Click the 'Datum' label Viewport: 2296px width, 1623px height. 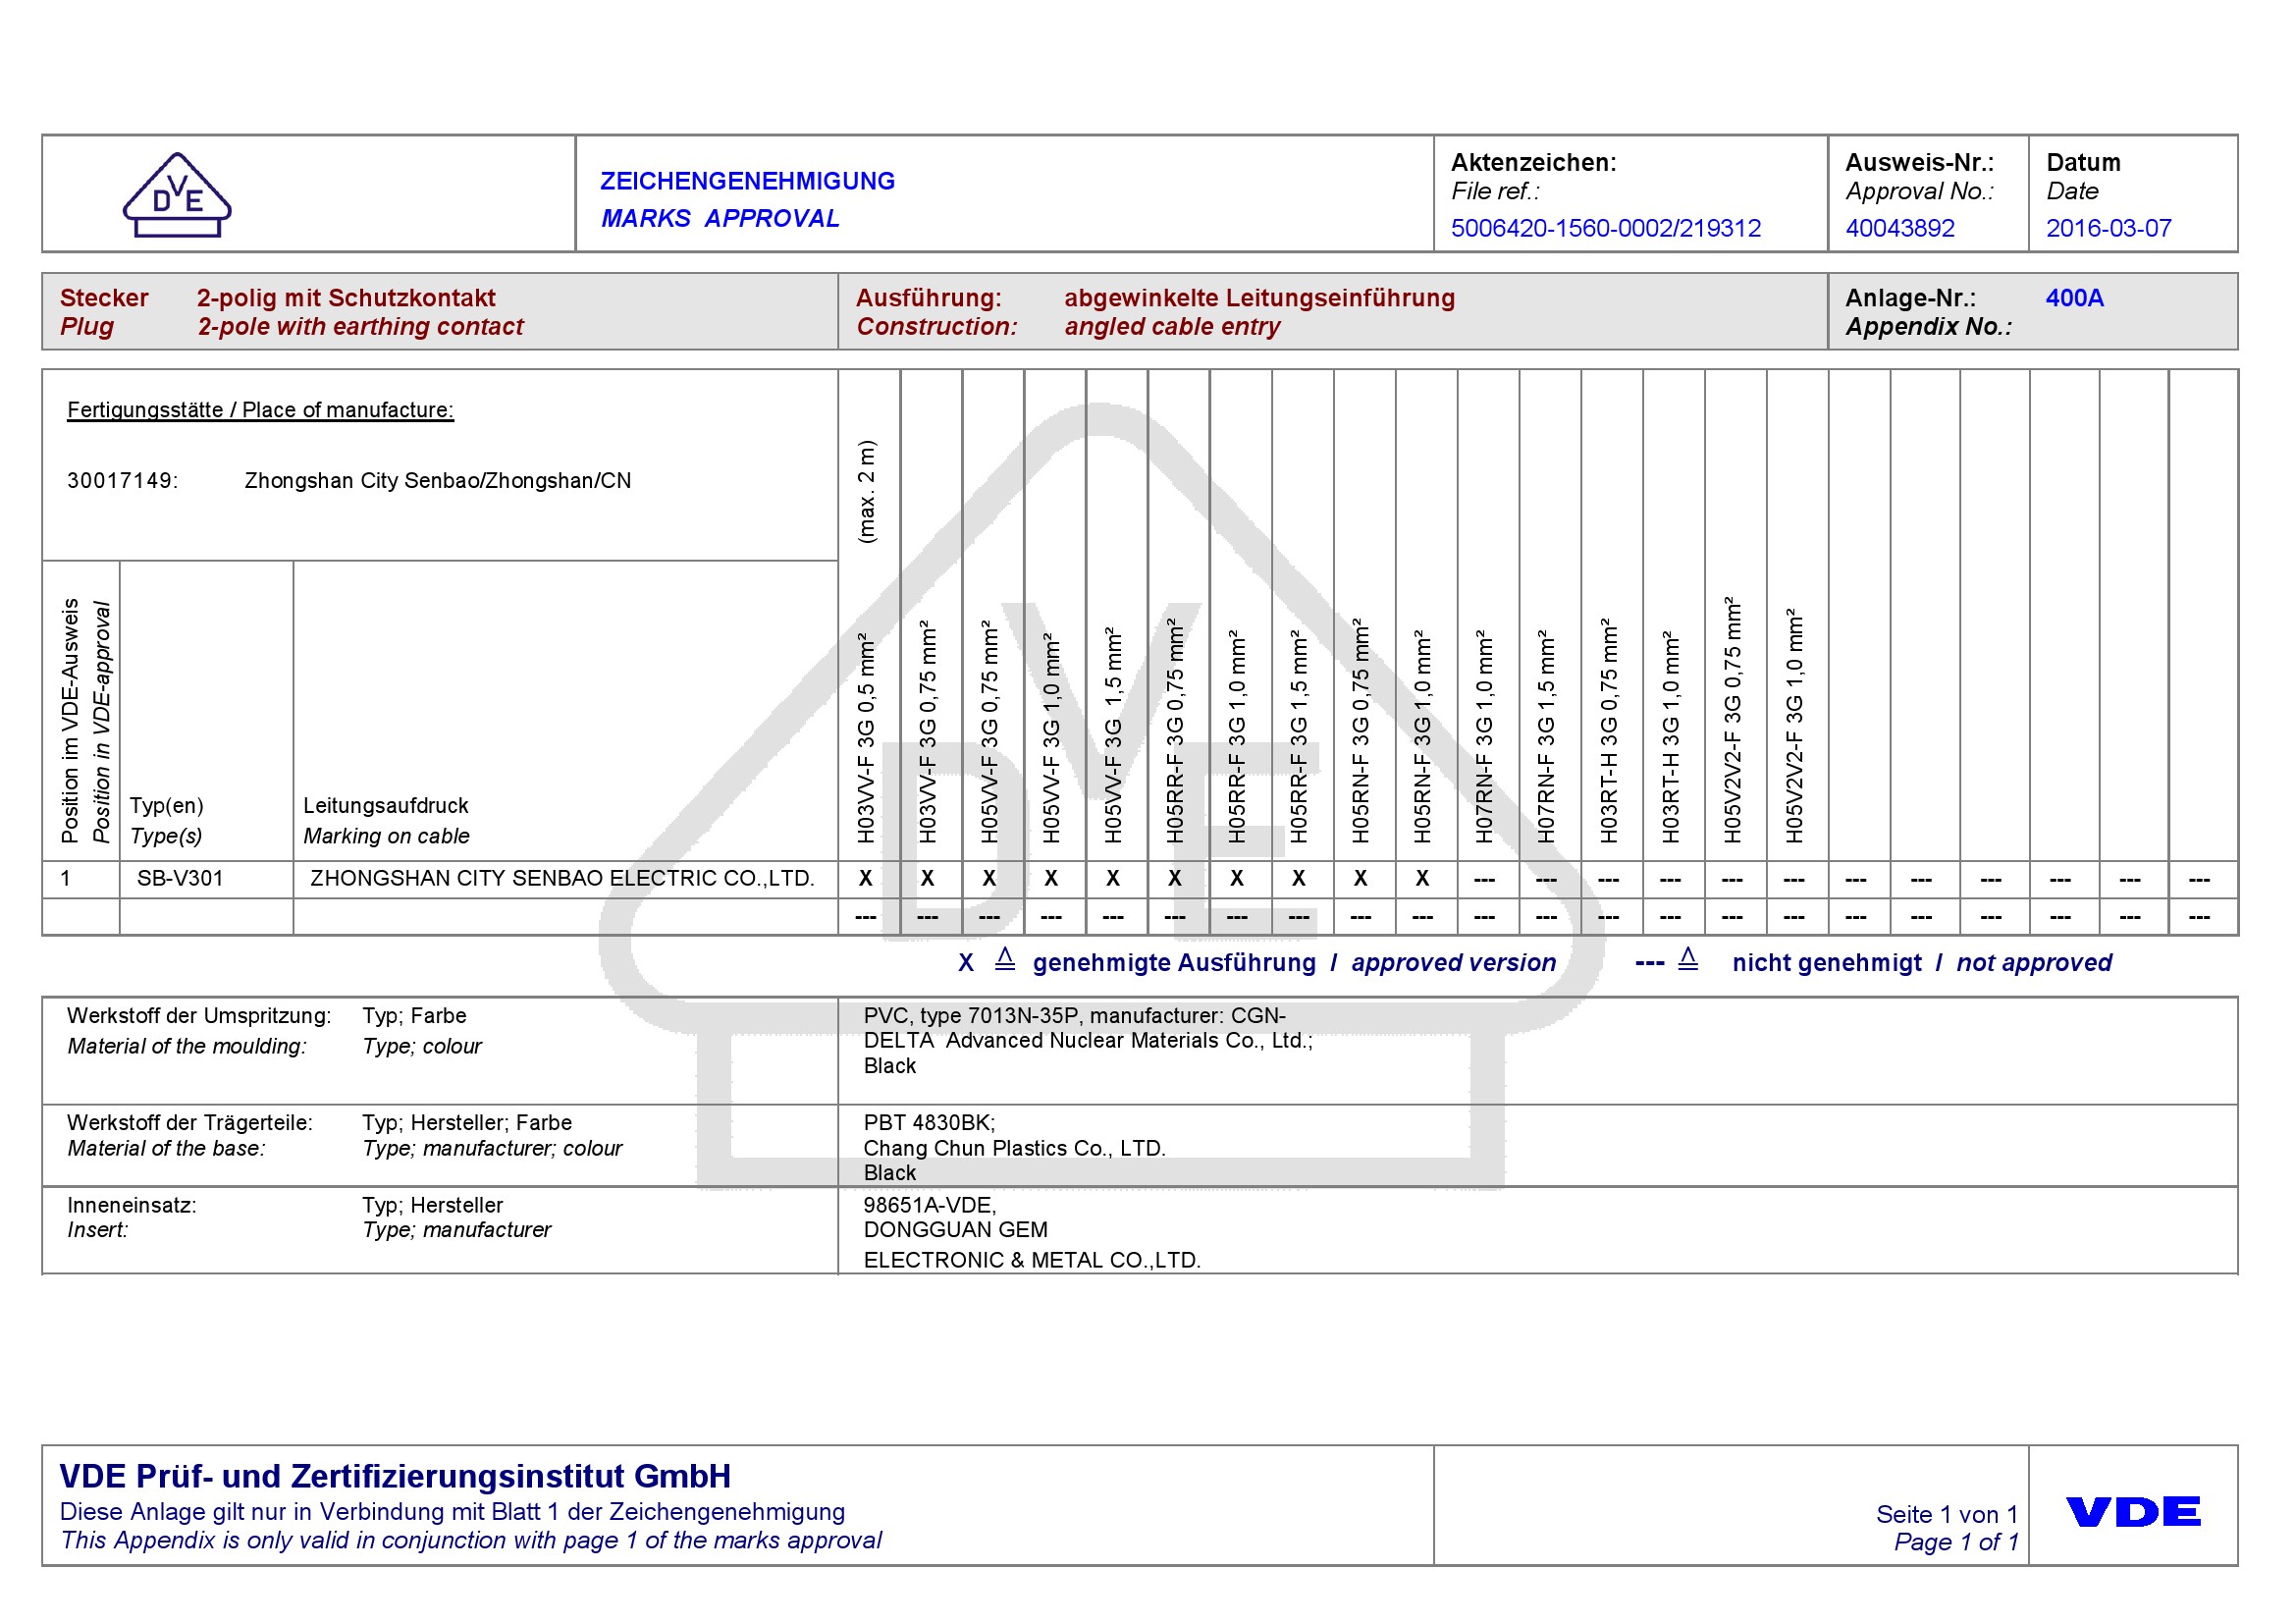click(x=2083, y=163)
